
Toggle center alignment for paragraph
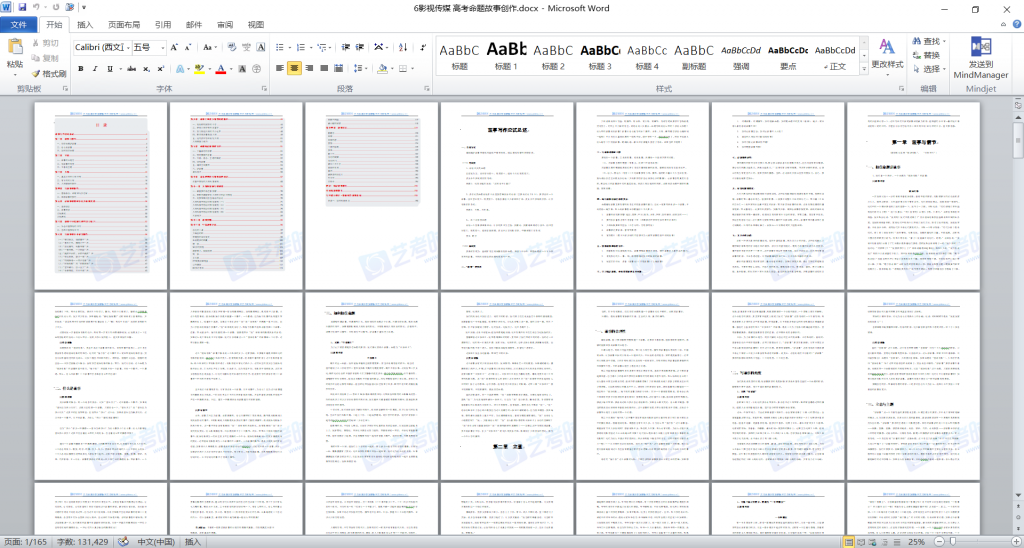[295, 69]
